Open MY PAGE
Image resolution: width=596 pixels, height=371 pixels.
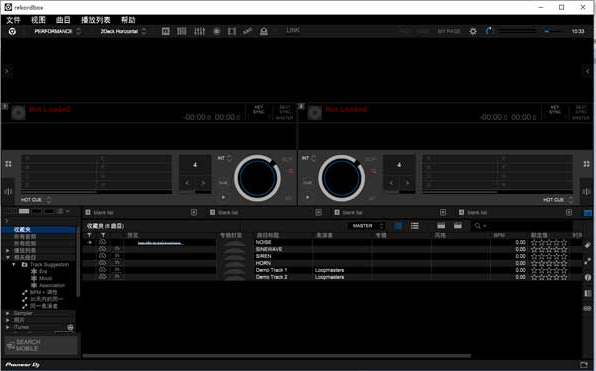[449, 31]
